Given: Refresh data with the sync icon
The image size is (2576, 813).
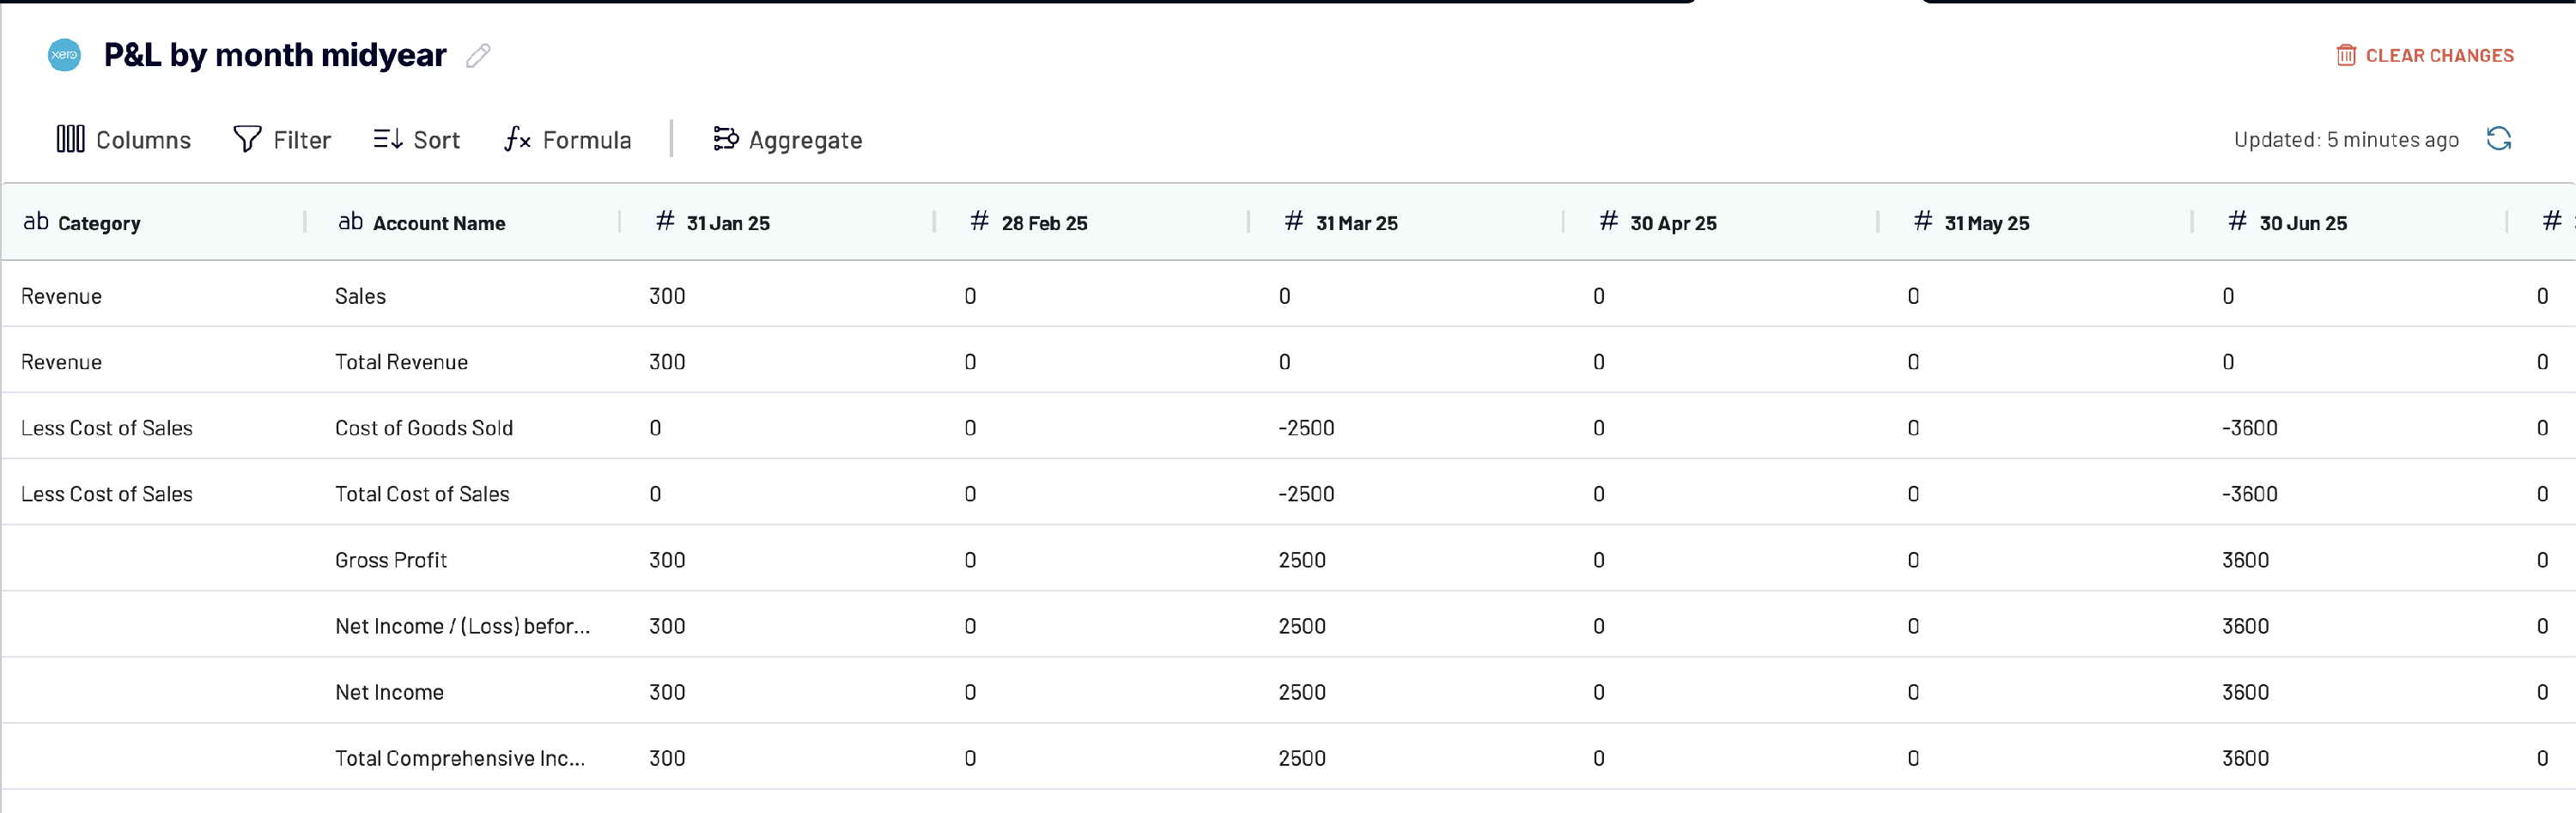Looking at the screenshot, I should [x=2499, y=139].
